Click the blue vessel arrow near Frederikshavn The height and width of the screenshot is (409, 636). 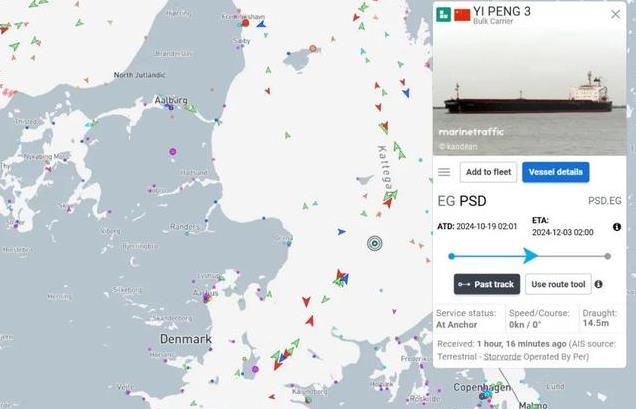(x=262, y=24)
